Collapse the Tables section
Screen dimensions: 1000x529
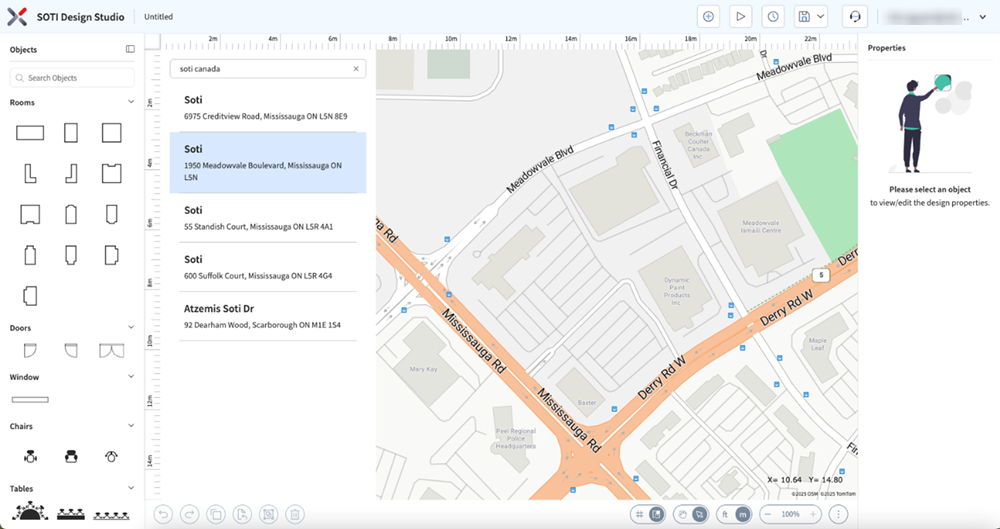click(x=131, y=488)
